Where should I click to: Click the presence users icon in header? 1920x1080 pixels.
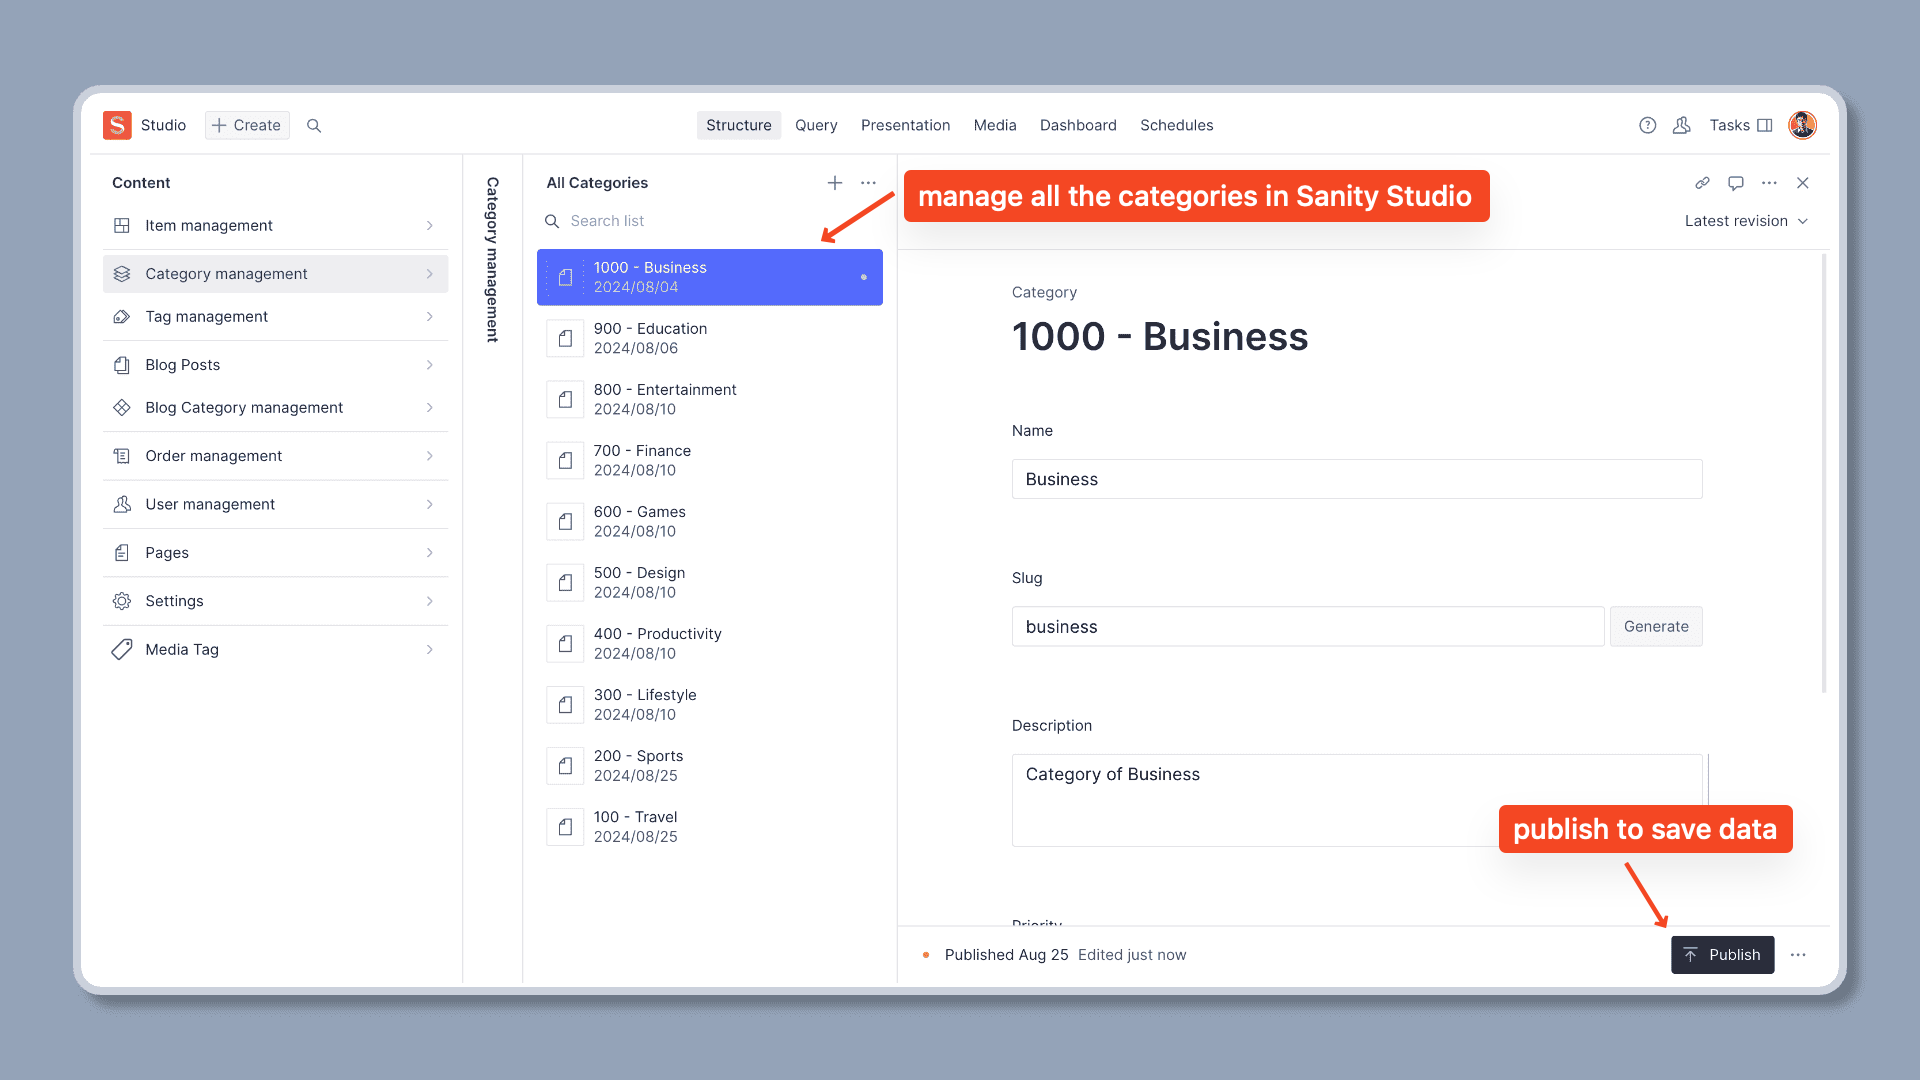point(1682,126)
